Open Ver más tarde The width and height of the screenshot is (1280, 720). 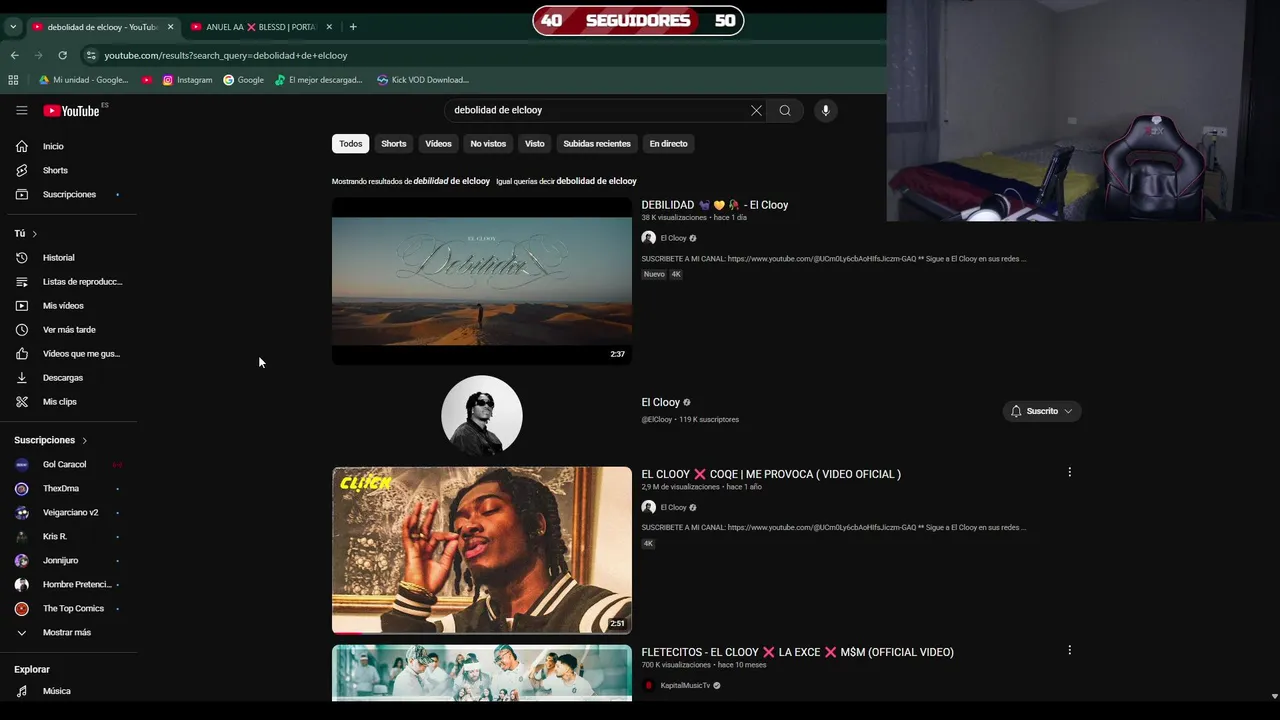pos(68,330)
